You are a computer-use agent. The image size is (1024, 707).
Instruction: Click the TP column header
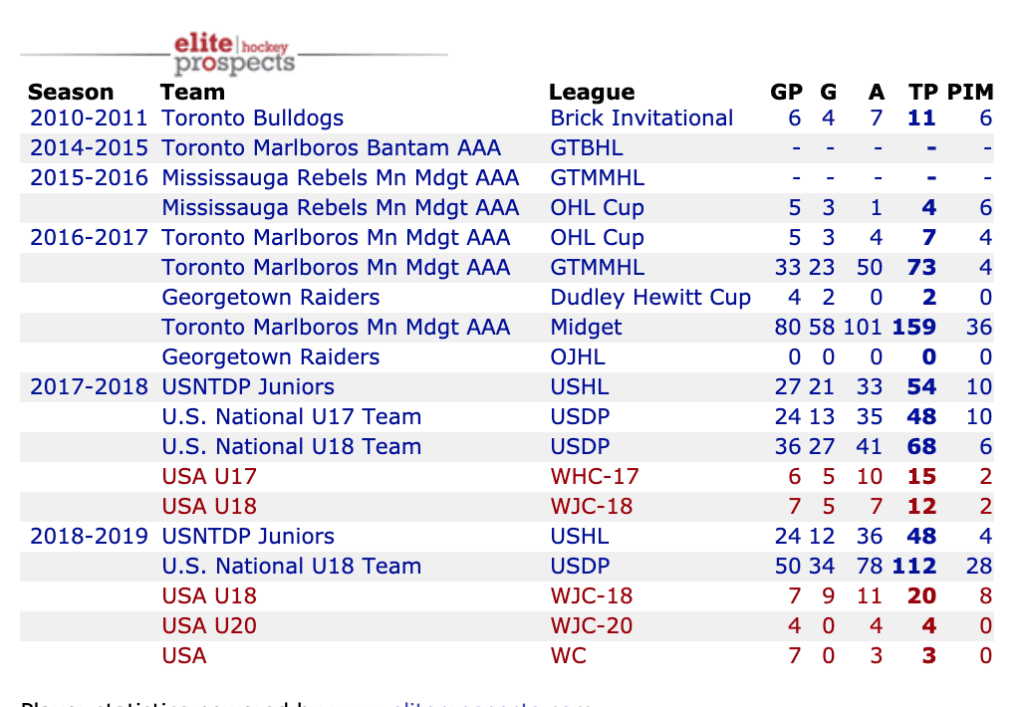922,92
